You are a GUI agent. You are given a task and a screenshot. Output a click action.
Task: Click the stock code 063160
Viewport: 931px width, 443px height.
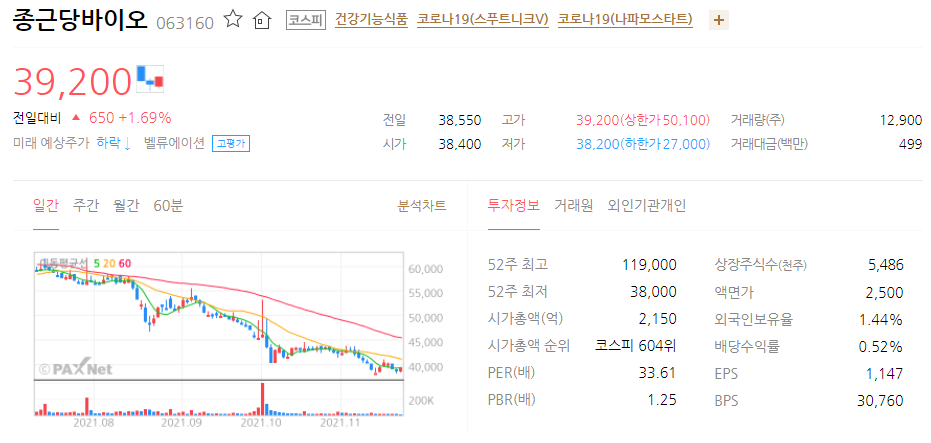click(x=185, y=24)
